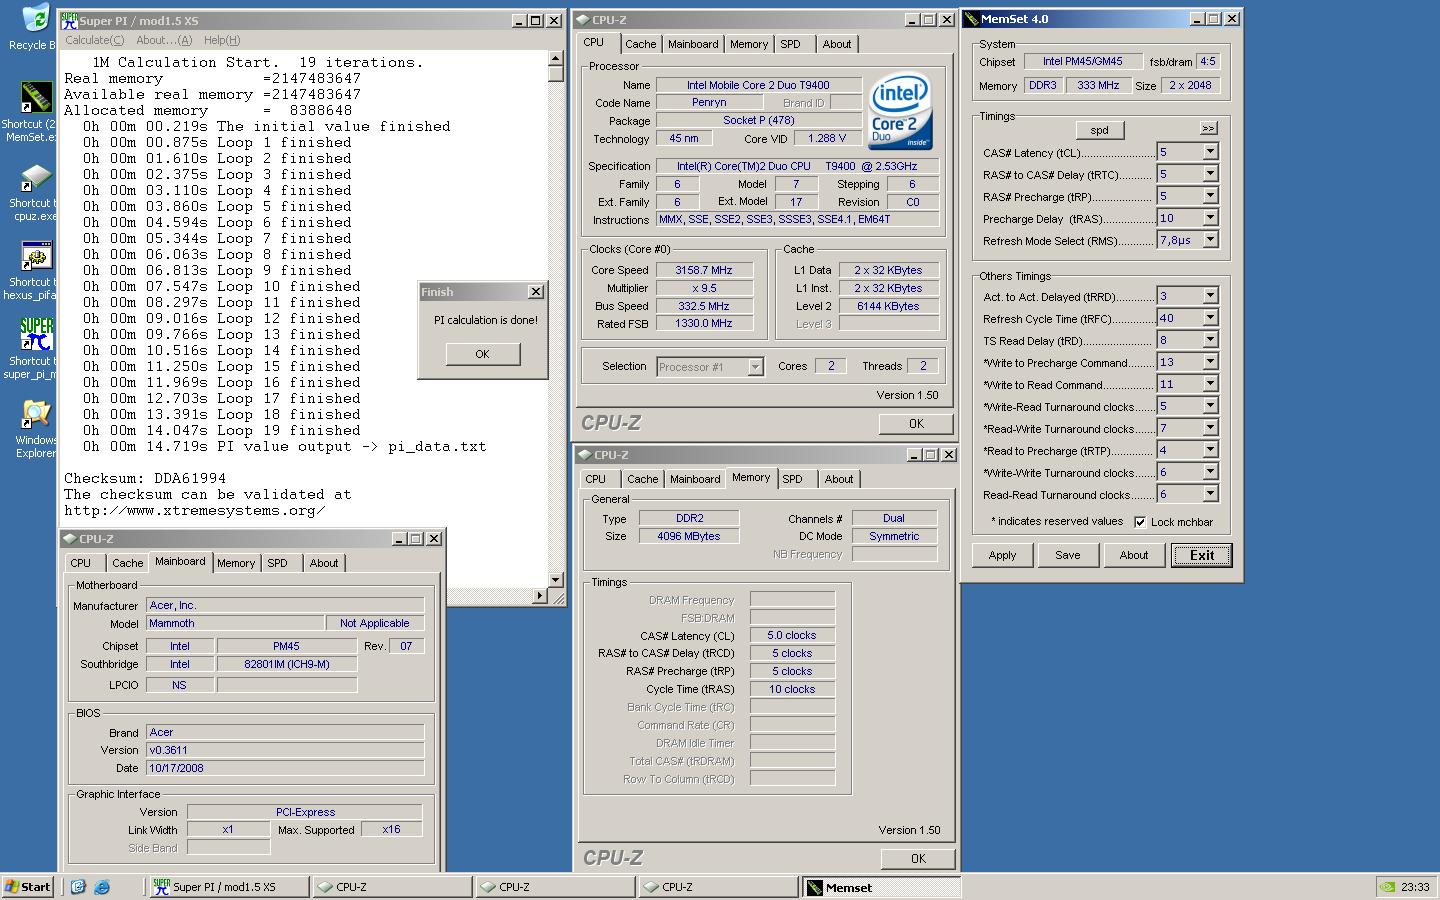Viewport: 1440px width, 900px height.
Task: Switch to Cache tab in top CPU-Z window
Action: (x=641, y=44)
